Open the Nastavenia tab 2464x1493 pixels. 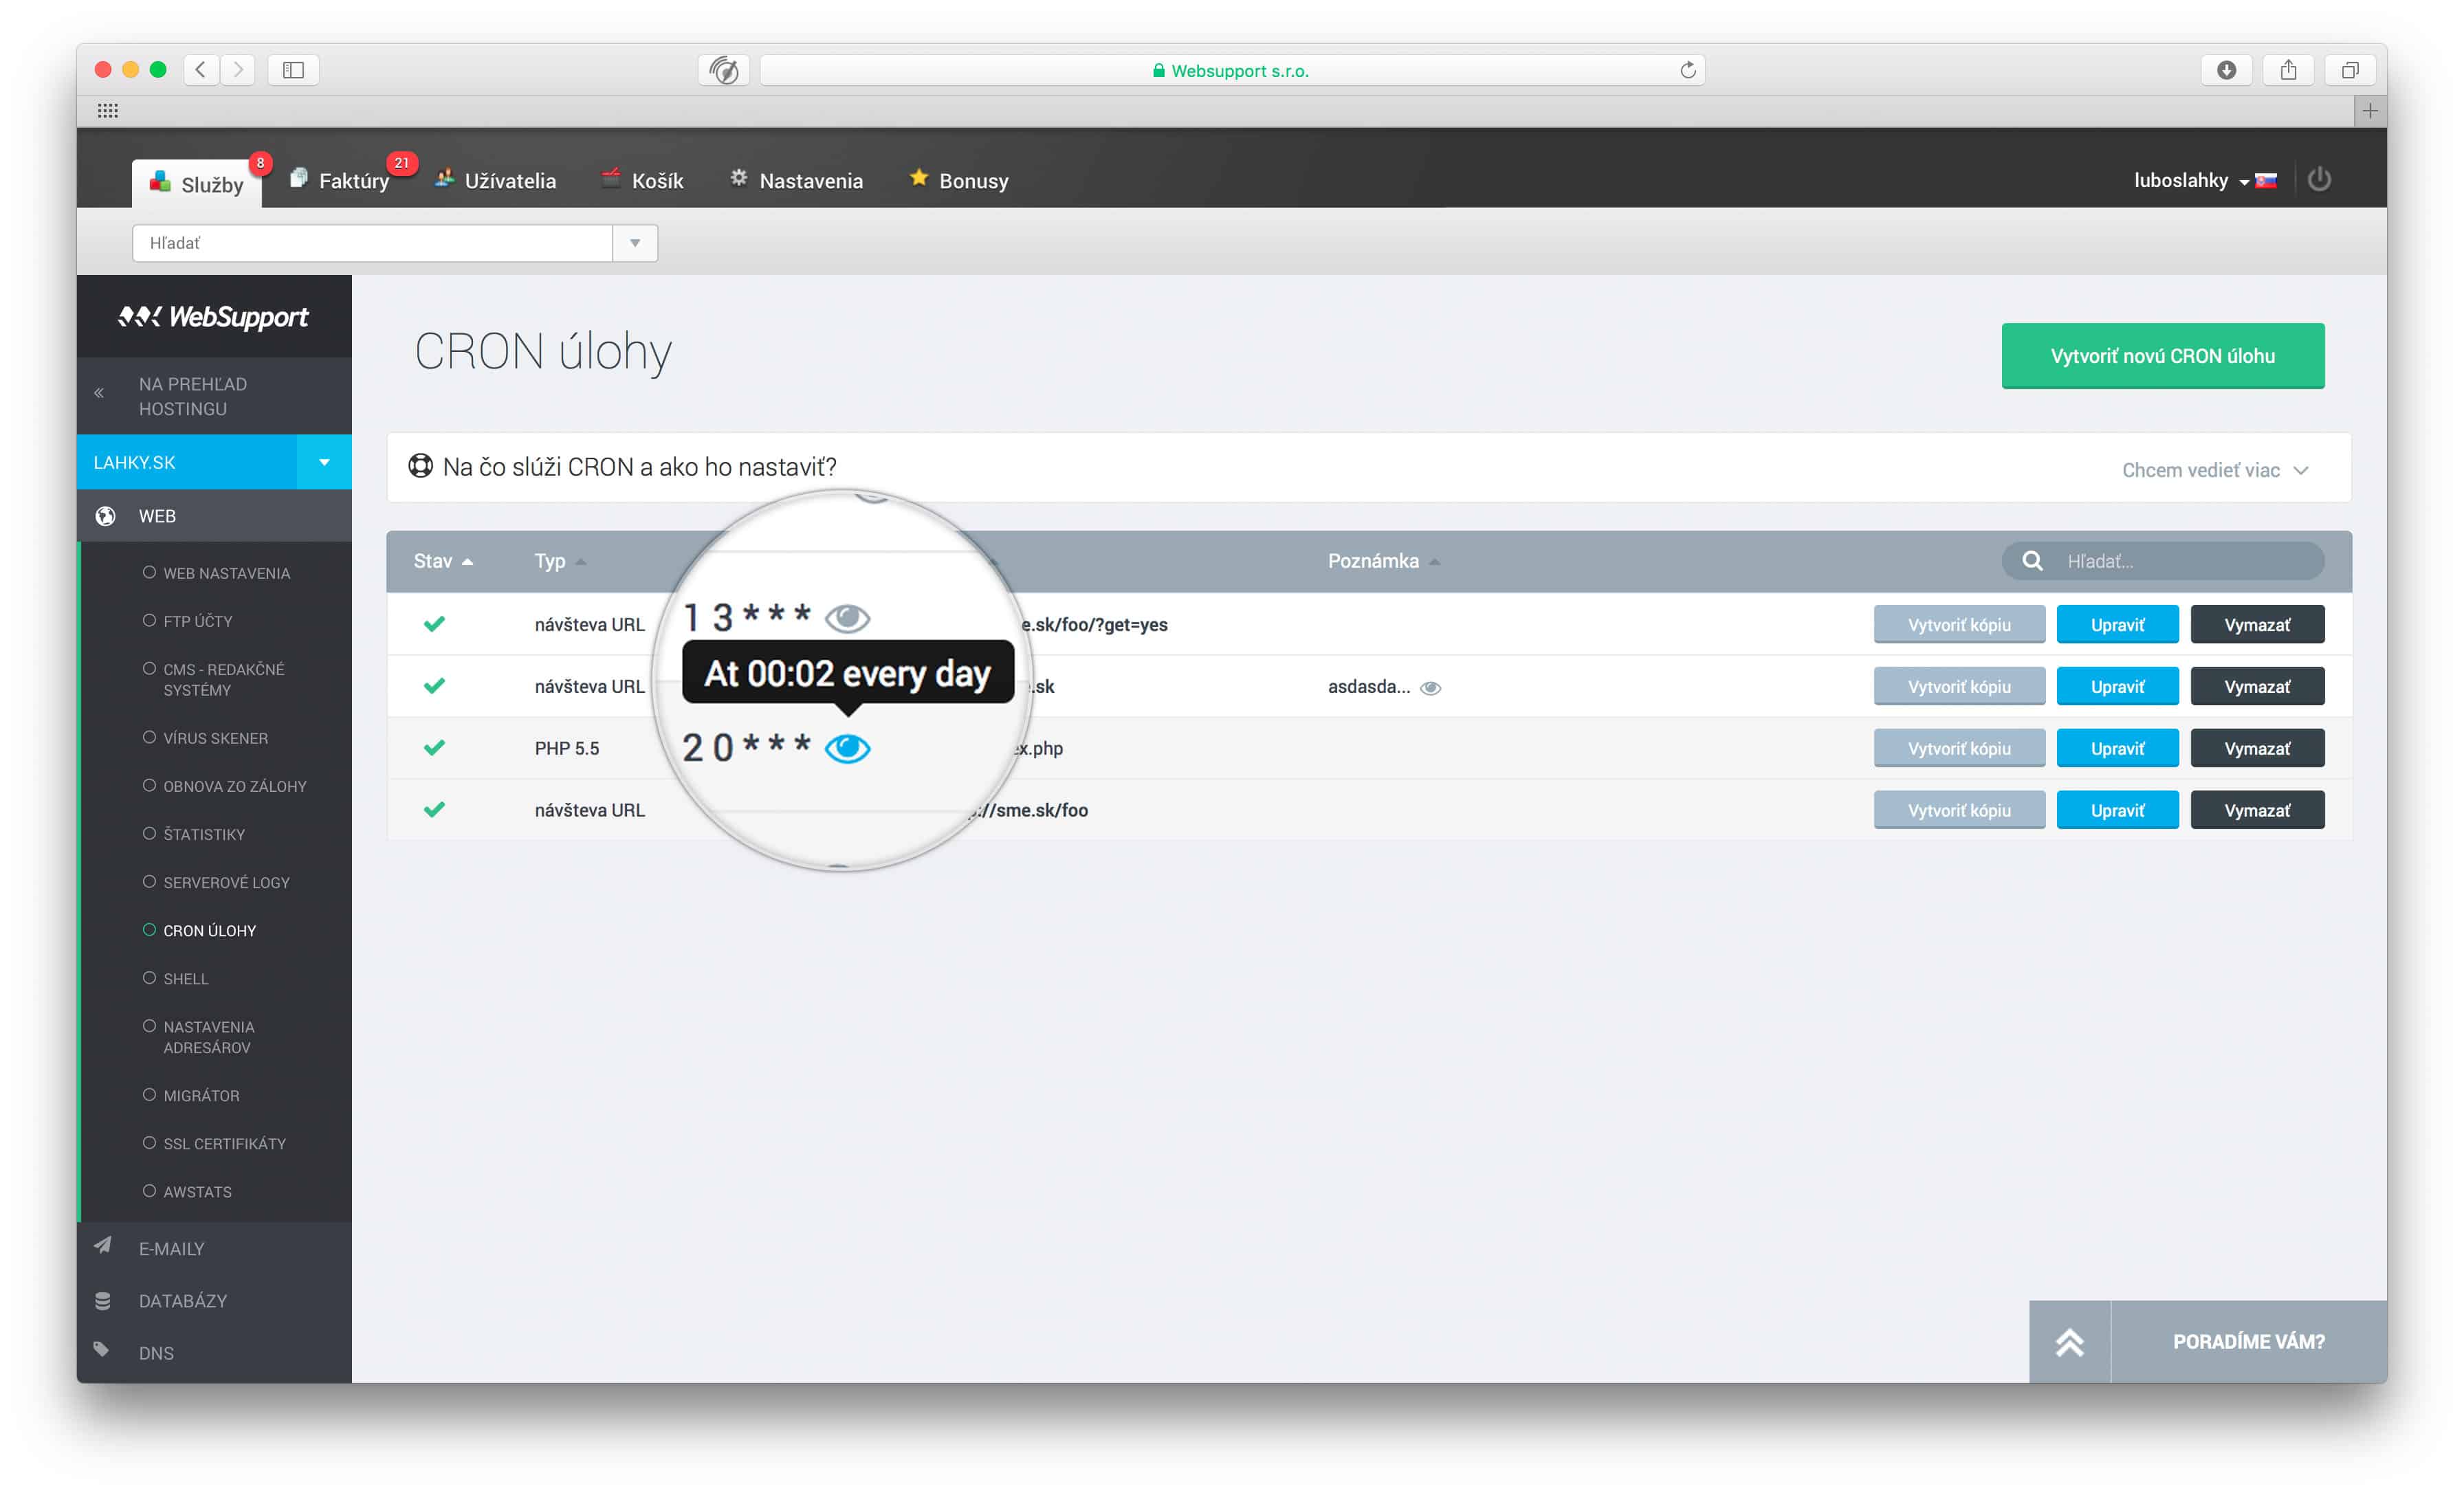tap(796, 181)
